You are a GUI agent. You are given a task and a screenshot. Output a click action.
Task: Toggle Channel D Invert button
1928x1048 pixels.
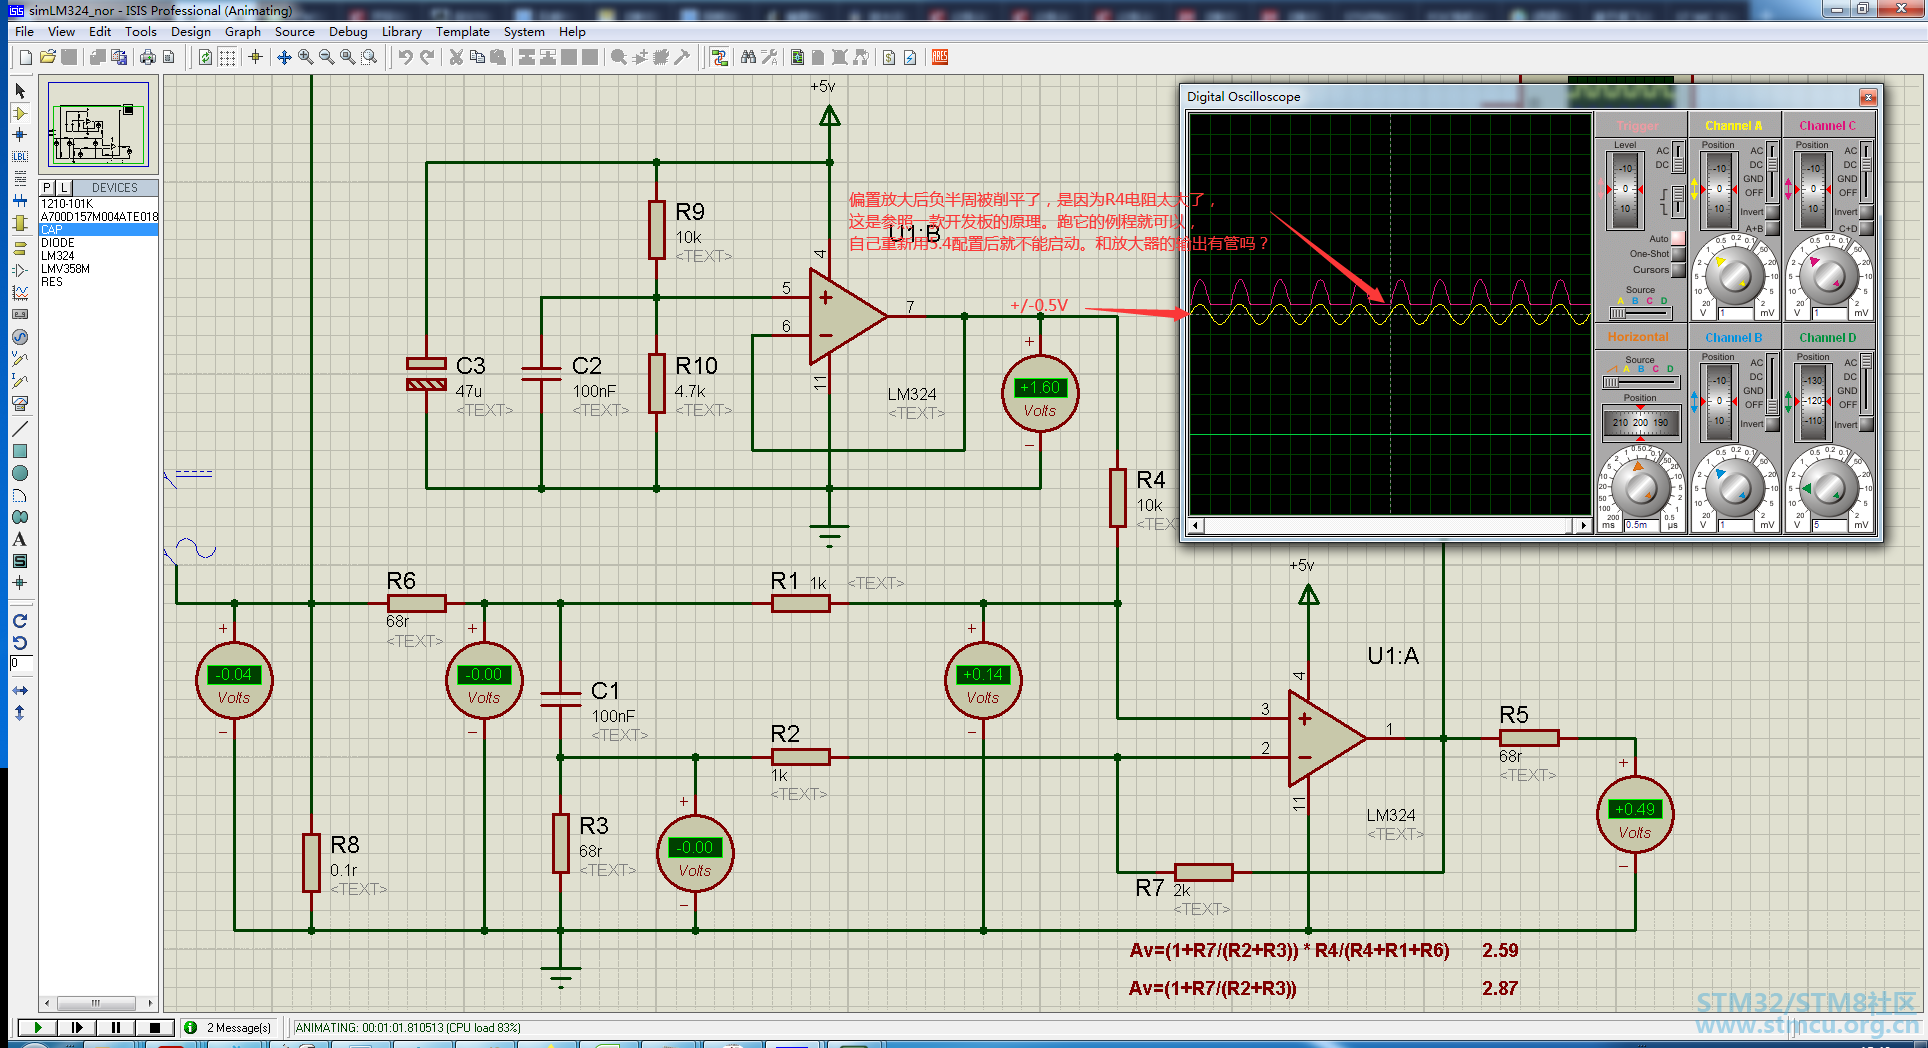[1866, 424]
